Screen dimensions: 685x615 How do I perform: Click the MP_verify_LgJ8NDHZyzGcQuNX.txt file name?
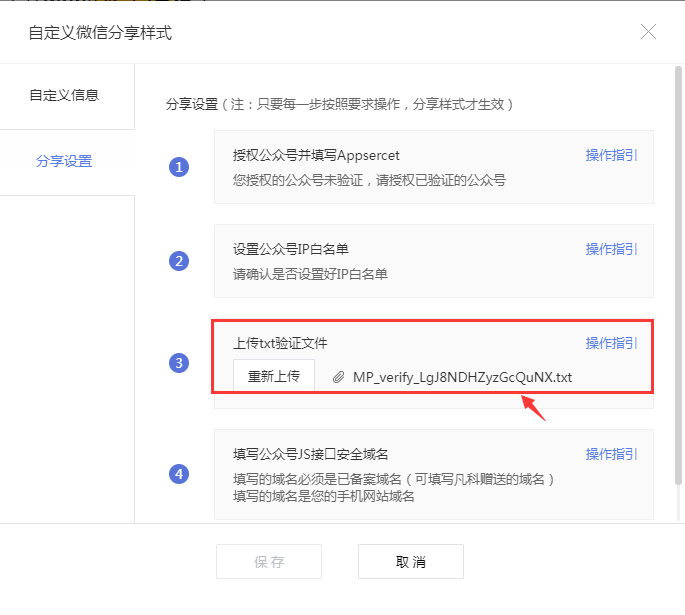(463, 377)
